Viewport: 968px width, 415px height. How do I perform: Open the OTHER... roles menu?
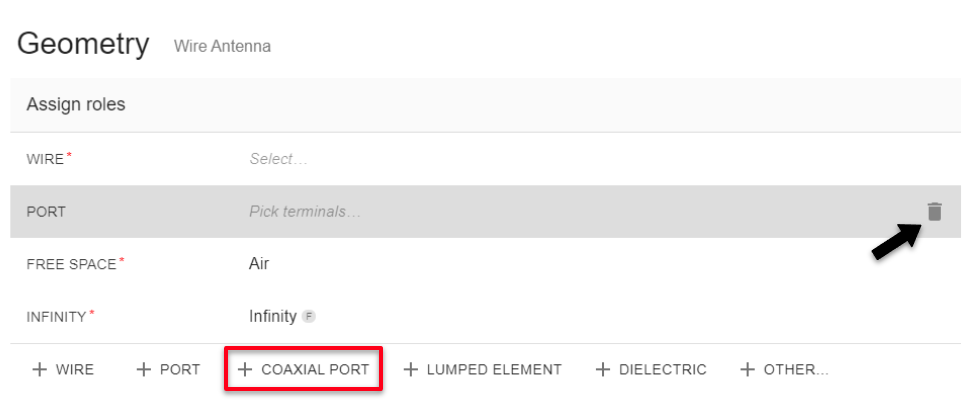click(x=784, y=369)
